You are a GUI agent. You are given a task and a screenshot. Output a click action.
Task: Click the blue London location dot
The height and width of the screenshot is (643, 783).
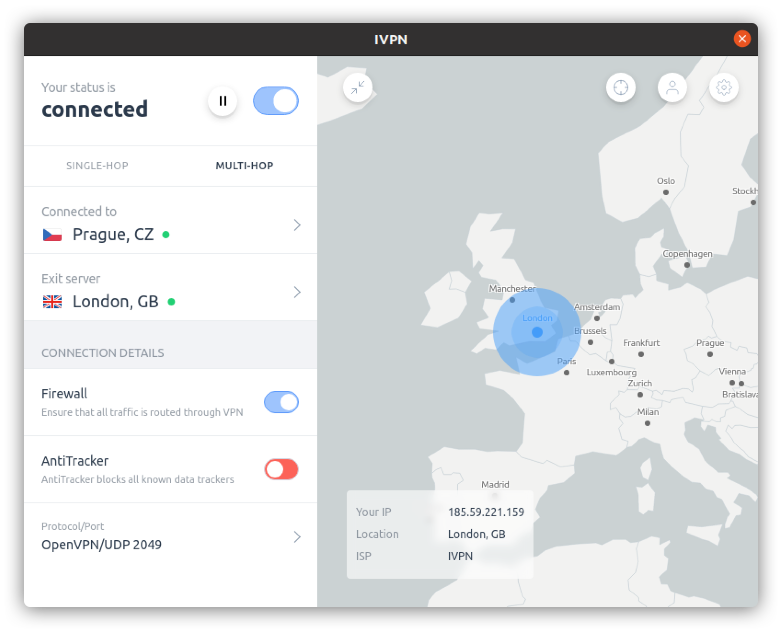(x=537, y=332)
